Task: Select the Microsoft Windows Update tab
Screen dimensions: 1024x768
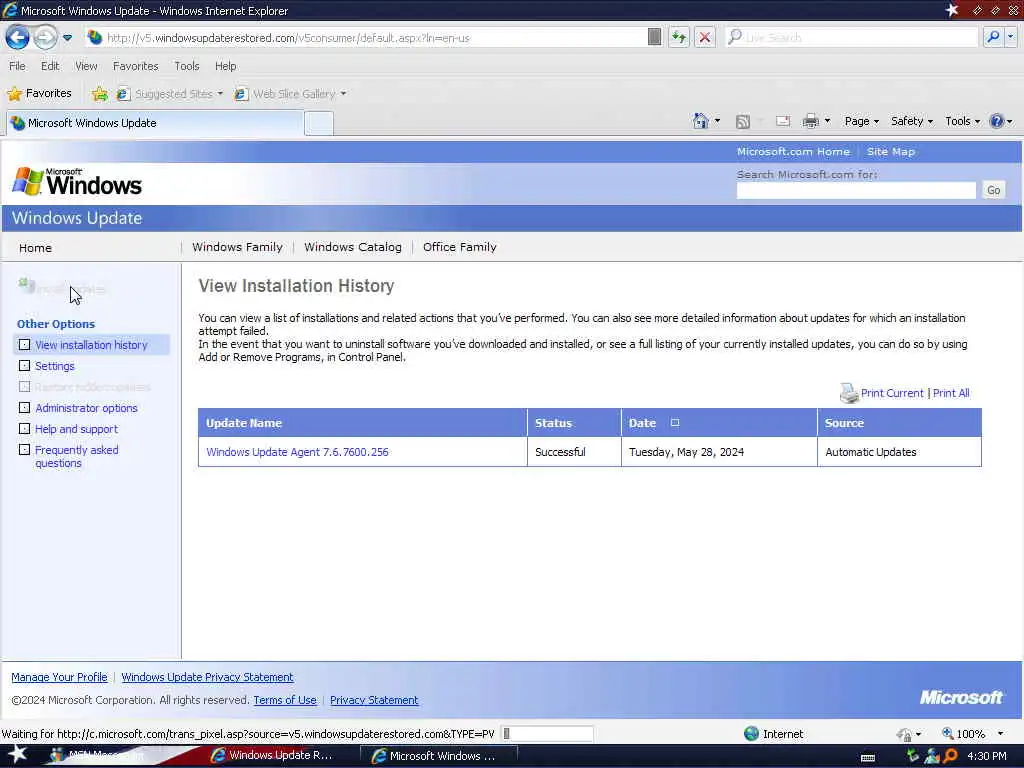Action: (x=155, y=123)
